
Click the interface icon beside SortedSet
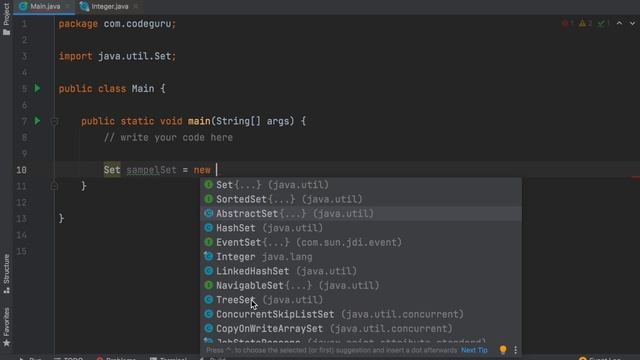[209, 199]
